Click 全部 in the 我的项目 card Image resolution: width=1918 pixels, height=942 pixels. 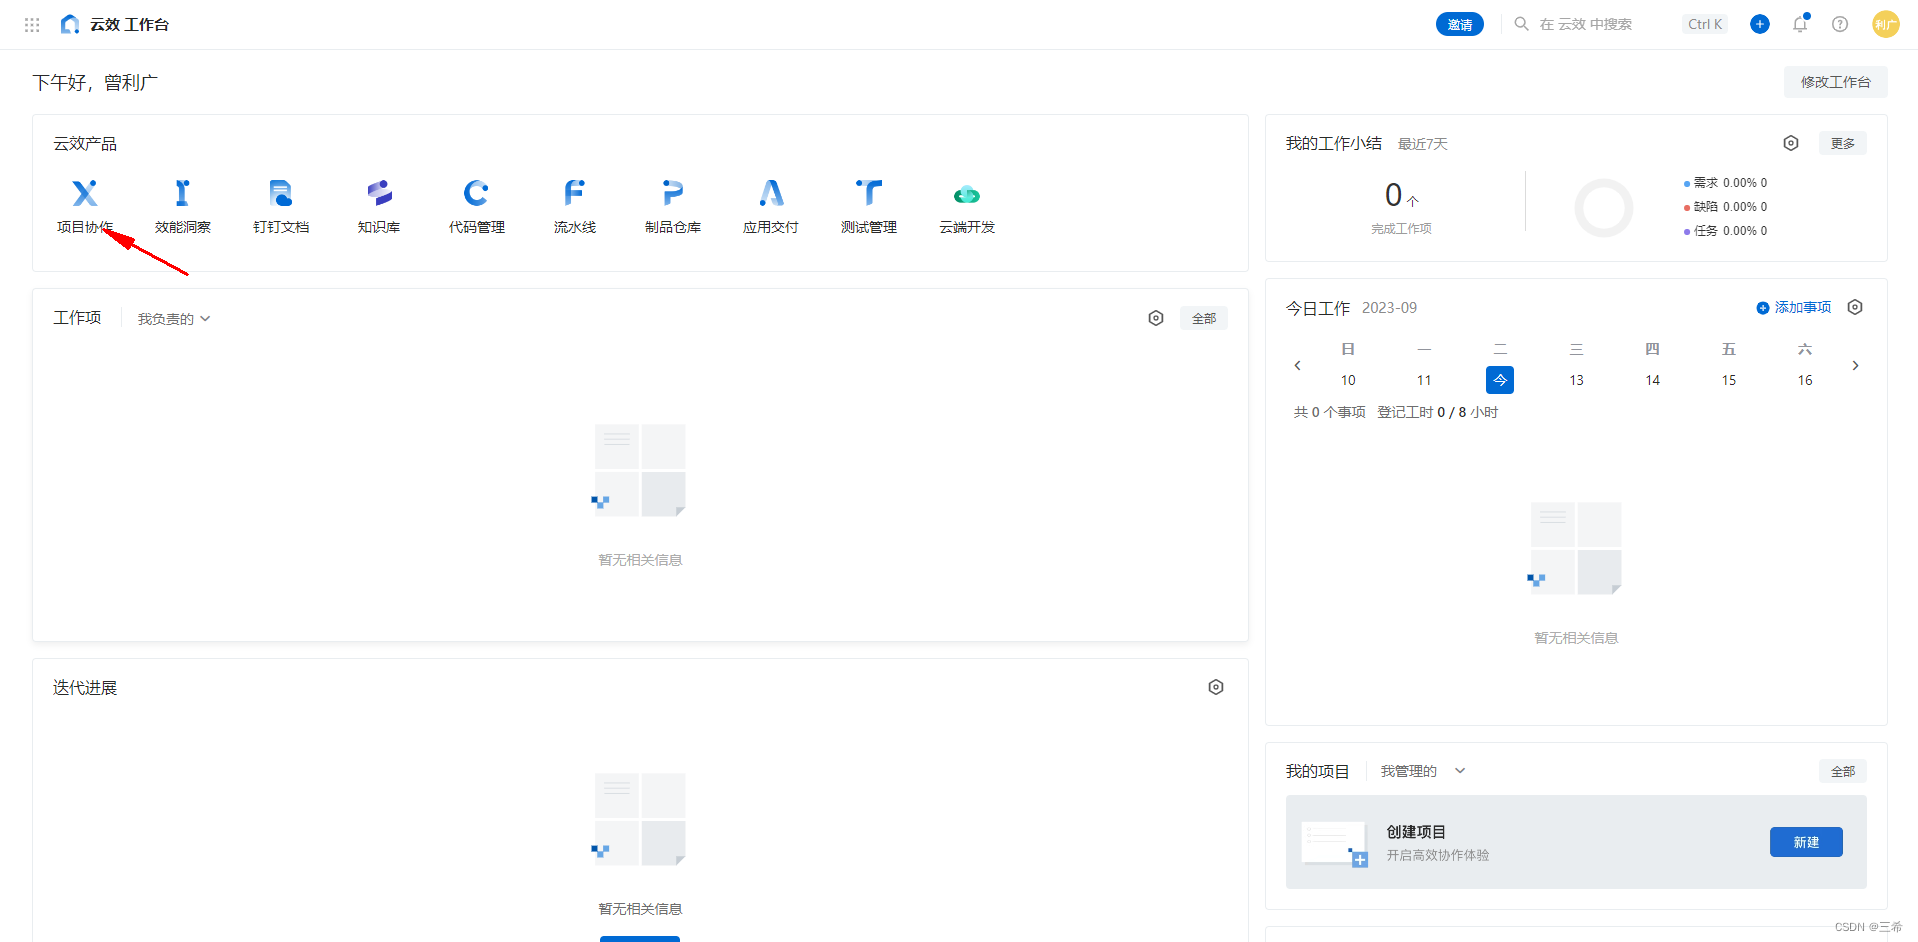coord(1843,771)
